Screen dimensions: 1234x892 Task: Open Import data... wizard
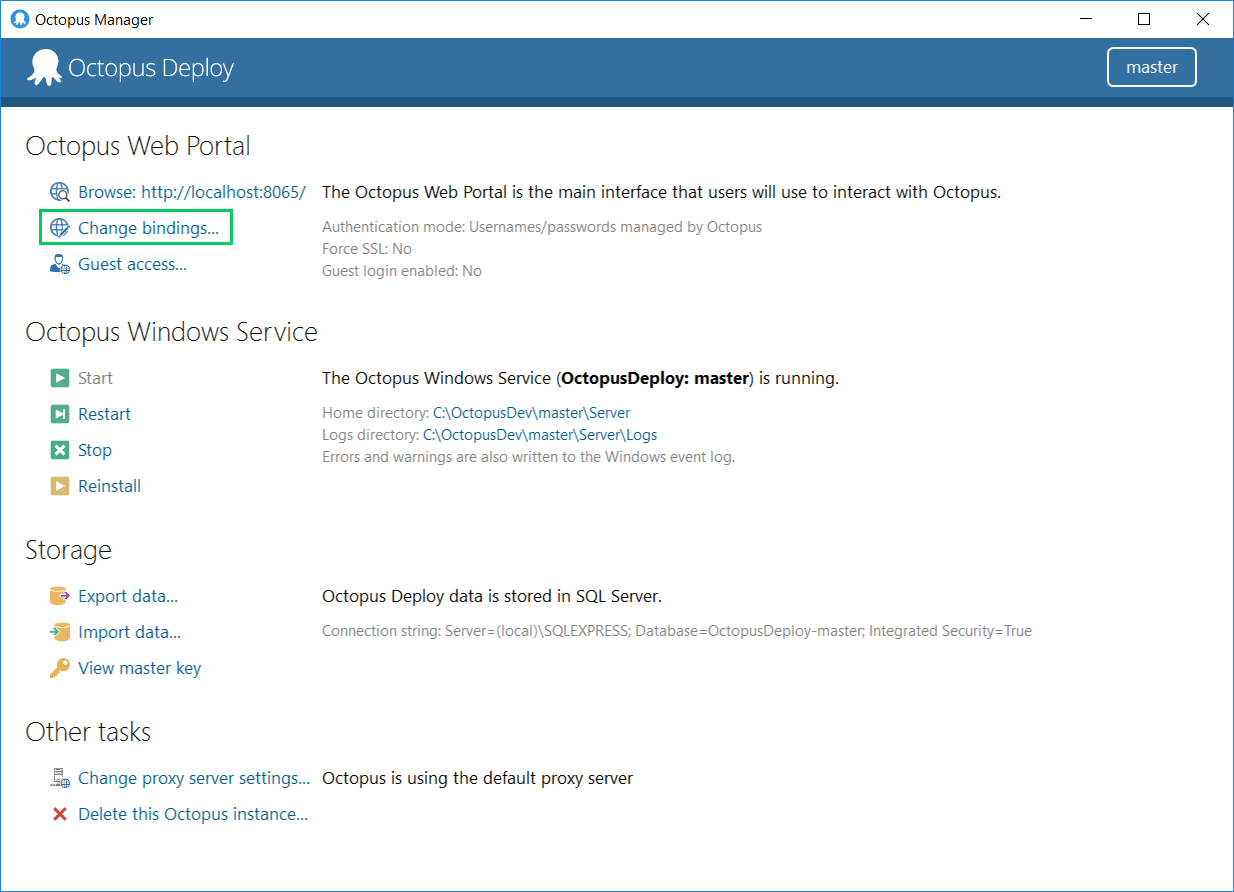click(129, 632)
